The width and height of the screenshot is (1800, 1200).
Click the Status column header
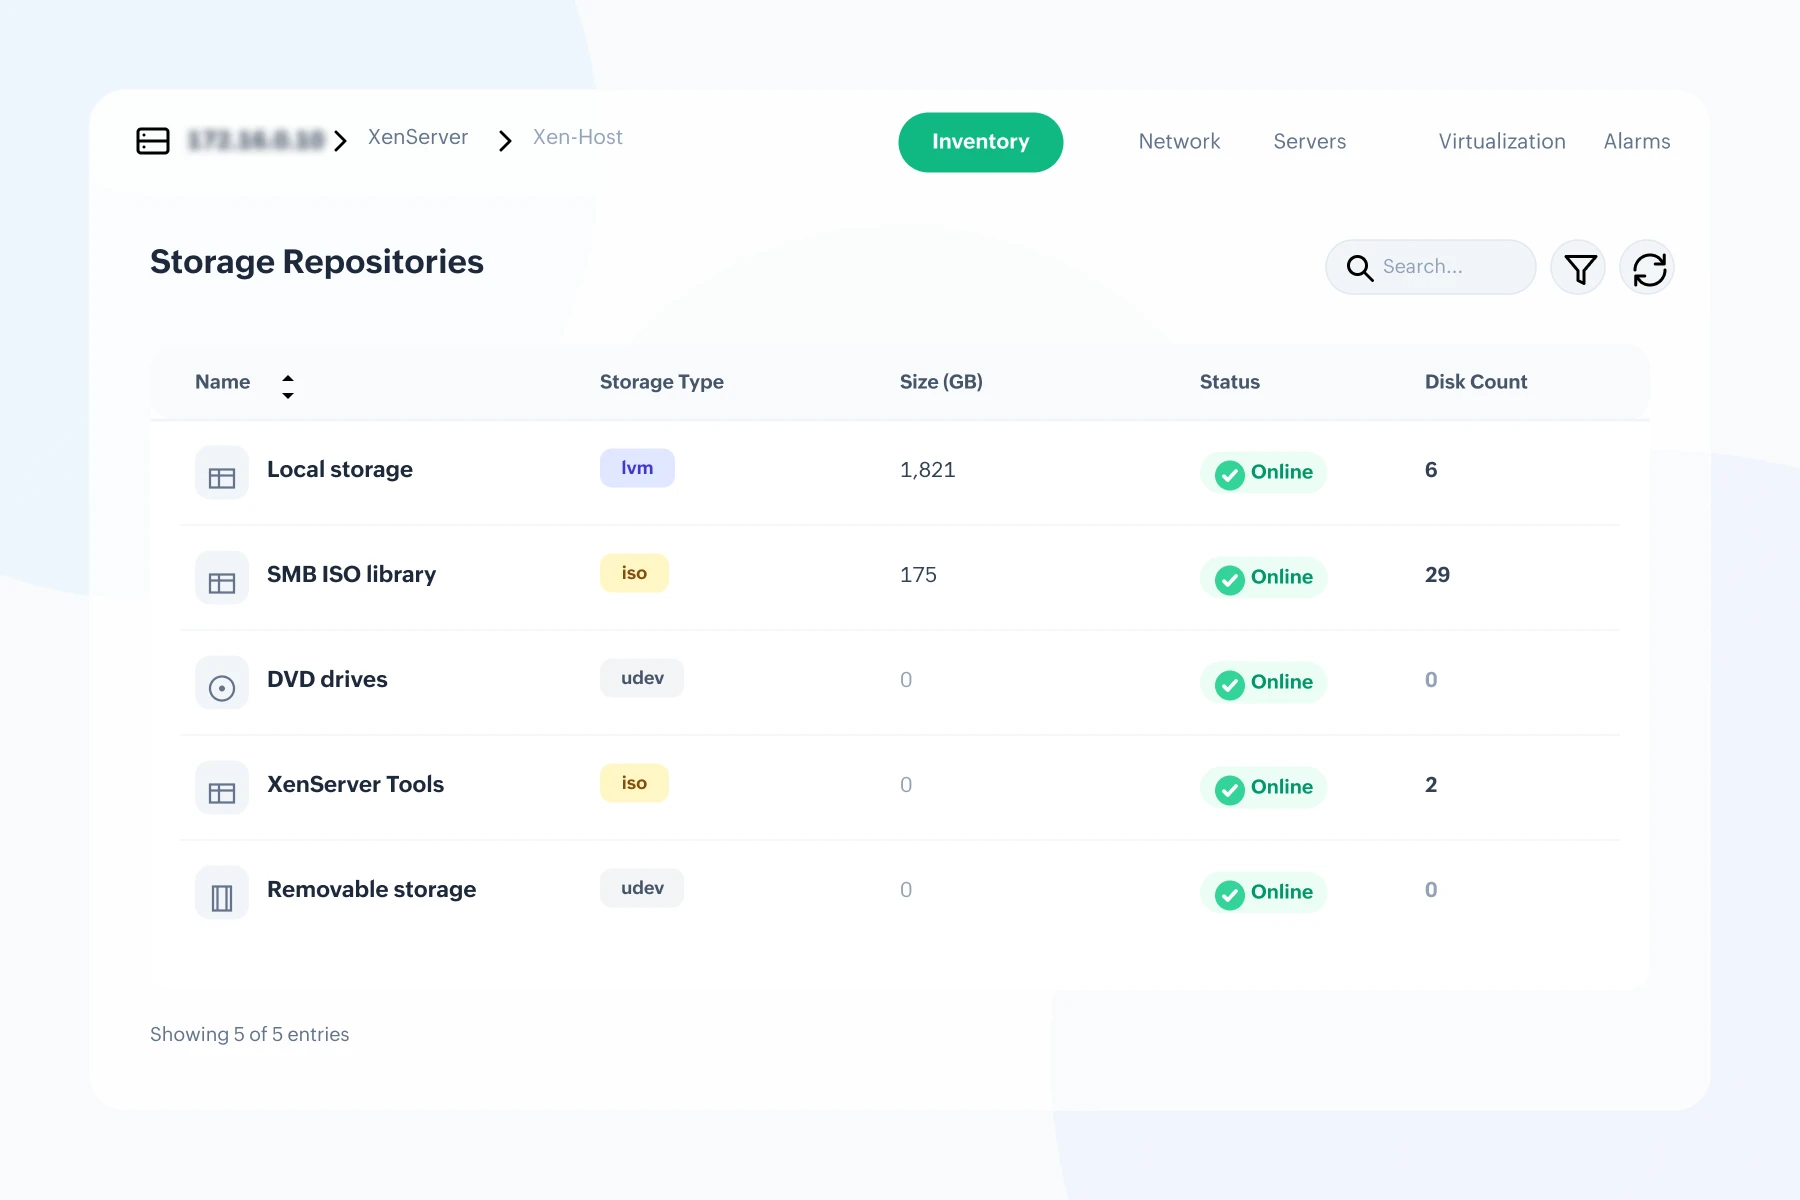click(x=1230, y=382)
